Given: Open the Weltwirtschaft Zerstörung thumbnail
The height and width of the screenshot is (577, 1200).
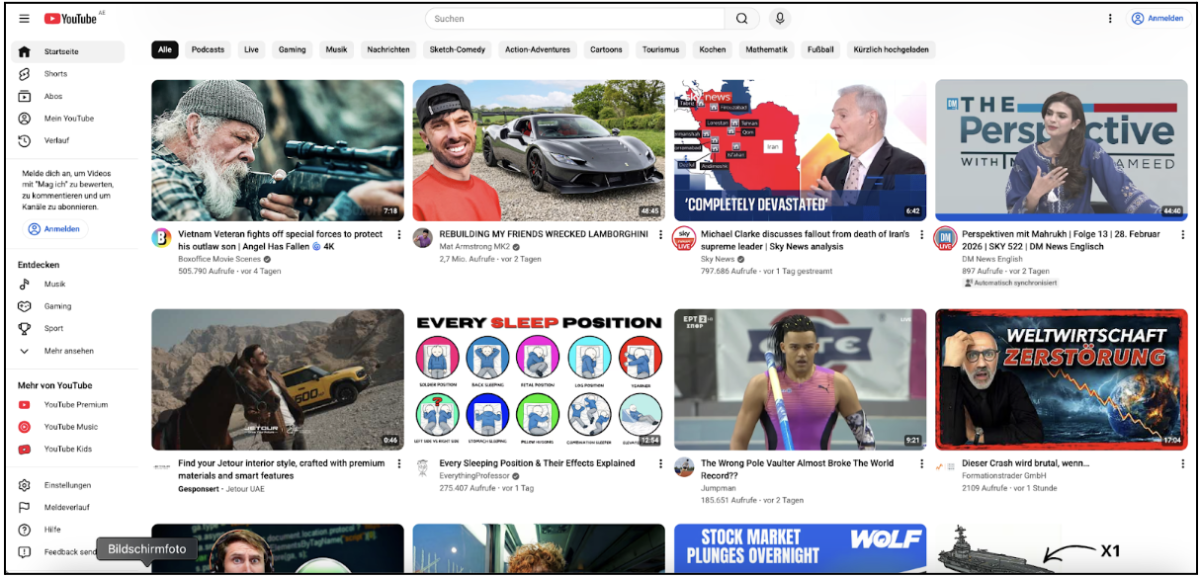Looking at the screenshot, I should pyautogui.click(x=1062, y=380).
